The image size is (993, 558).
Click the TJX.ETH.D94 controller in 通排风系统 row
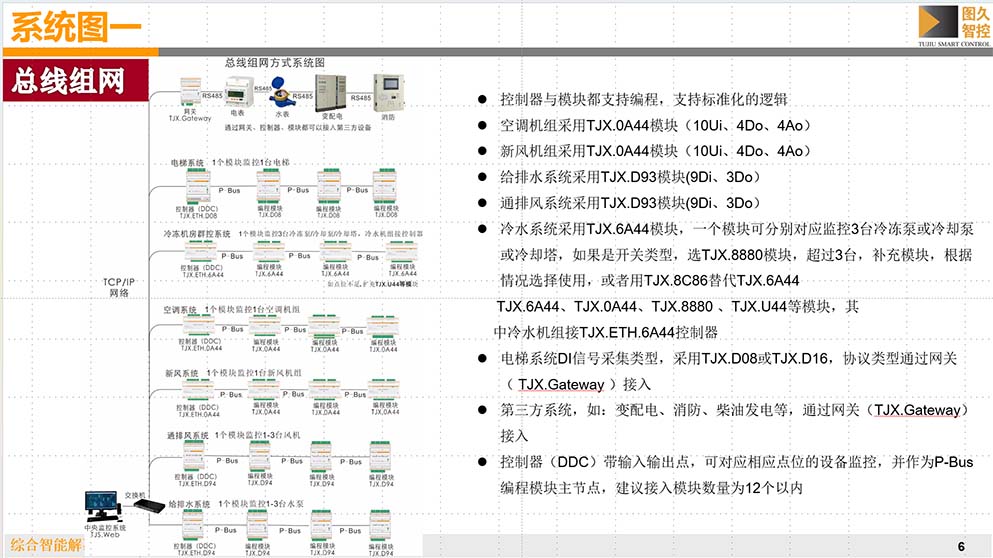[198, 461]
